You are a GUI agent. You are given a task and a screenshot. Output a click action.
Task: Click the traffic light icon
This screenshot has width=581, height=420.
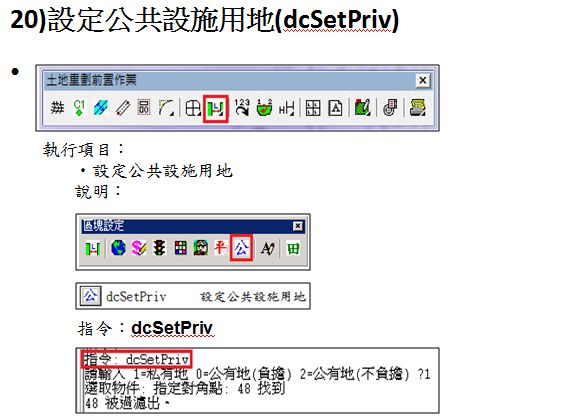click(160, 248)
